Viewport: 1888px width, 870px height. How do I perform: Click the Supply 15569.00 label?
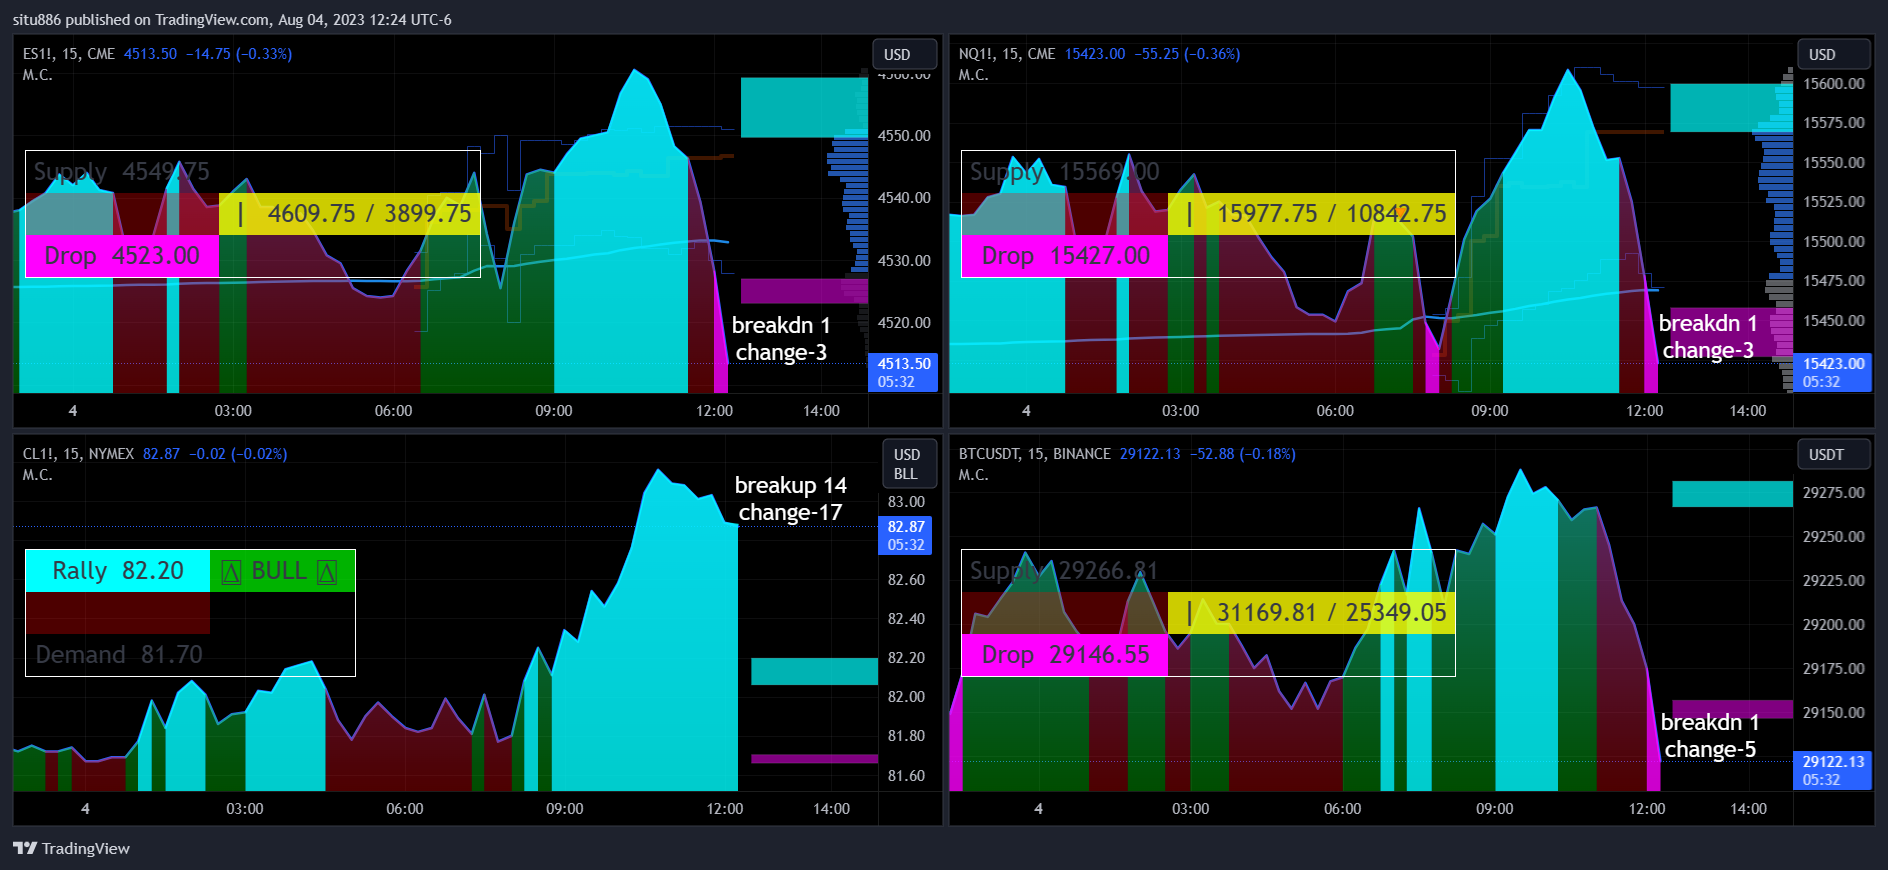[x=1064, y=172]
